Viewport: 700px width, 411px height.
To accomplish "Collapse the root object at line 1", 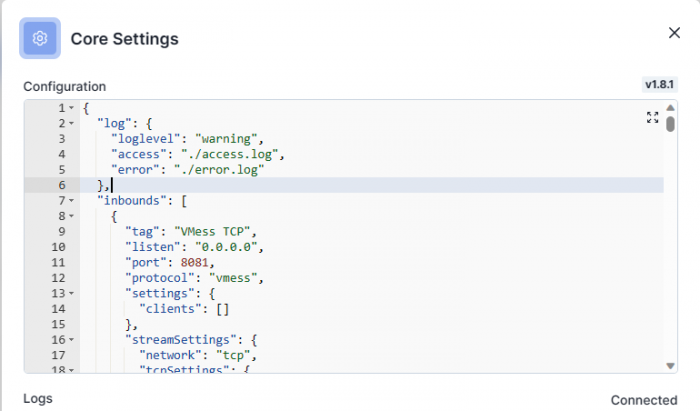I will [x=71, y=108].
